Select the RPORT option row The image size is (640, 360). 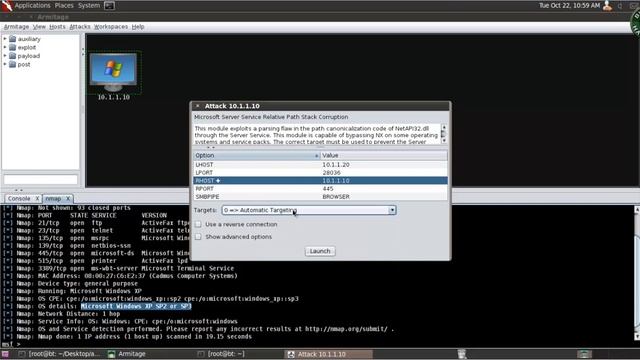click(320, 189)
